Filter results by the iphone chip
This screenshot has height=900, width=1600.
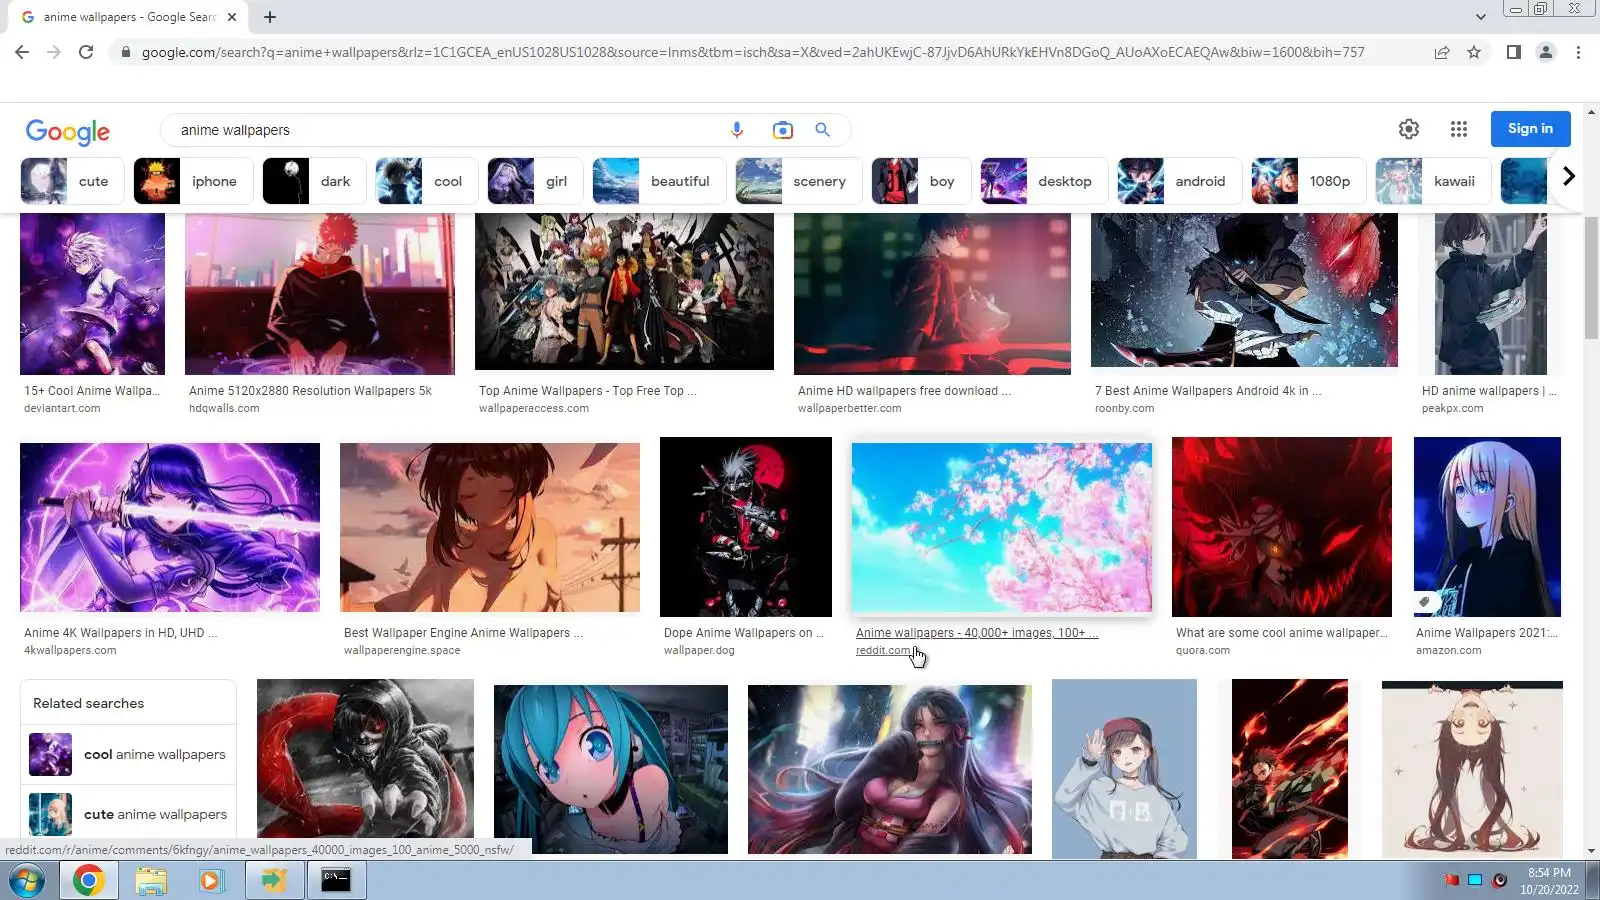193,181
